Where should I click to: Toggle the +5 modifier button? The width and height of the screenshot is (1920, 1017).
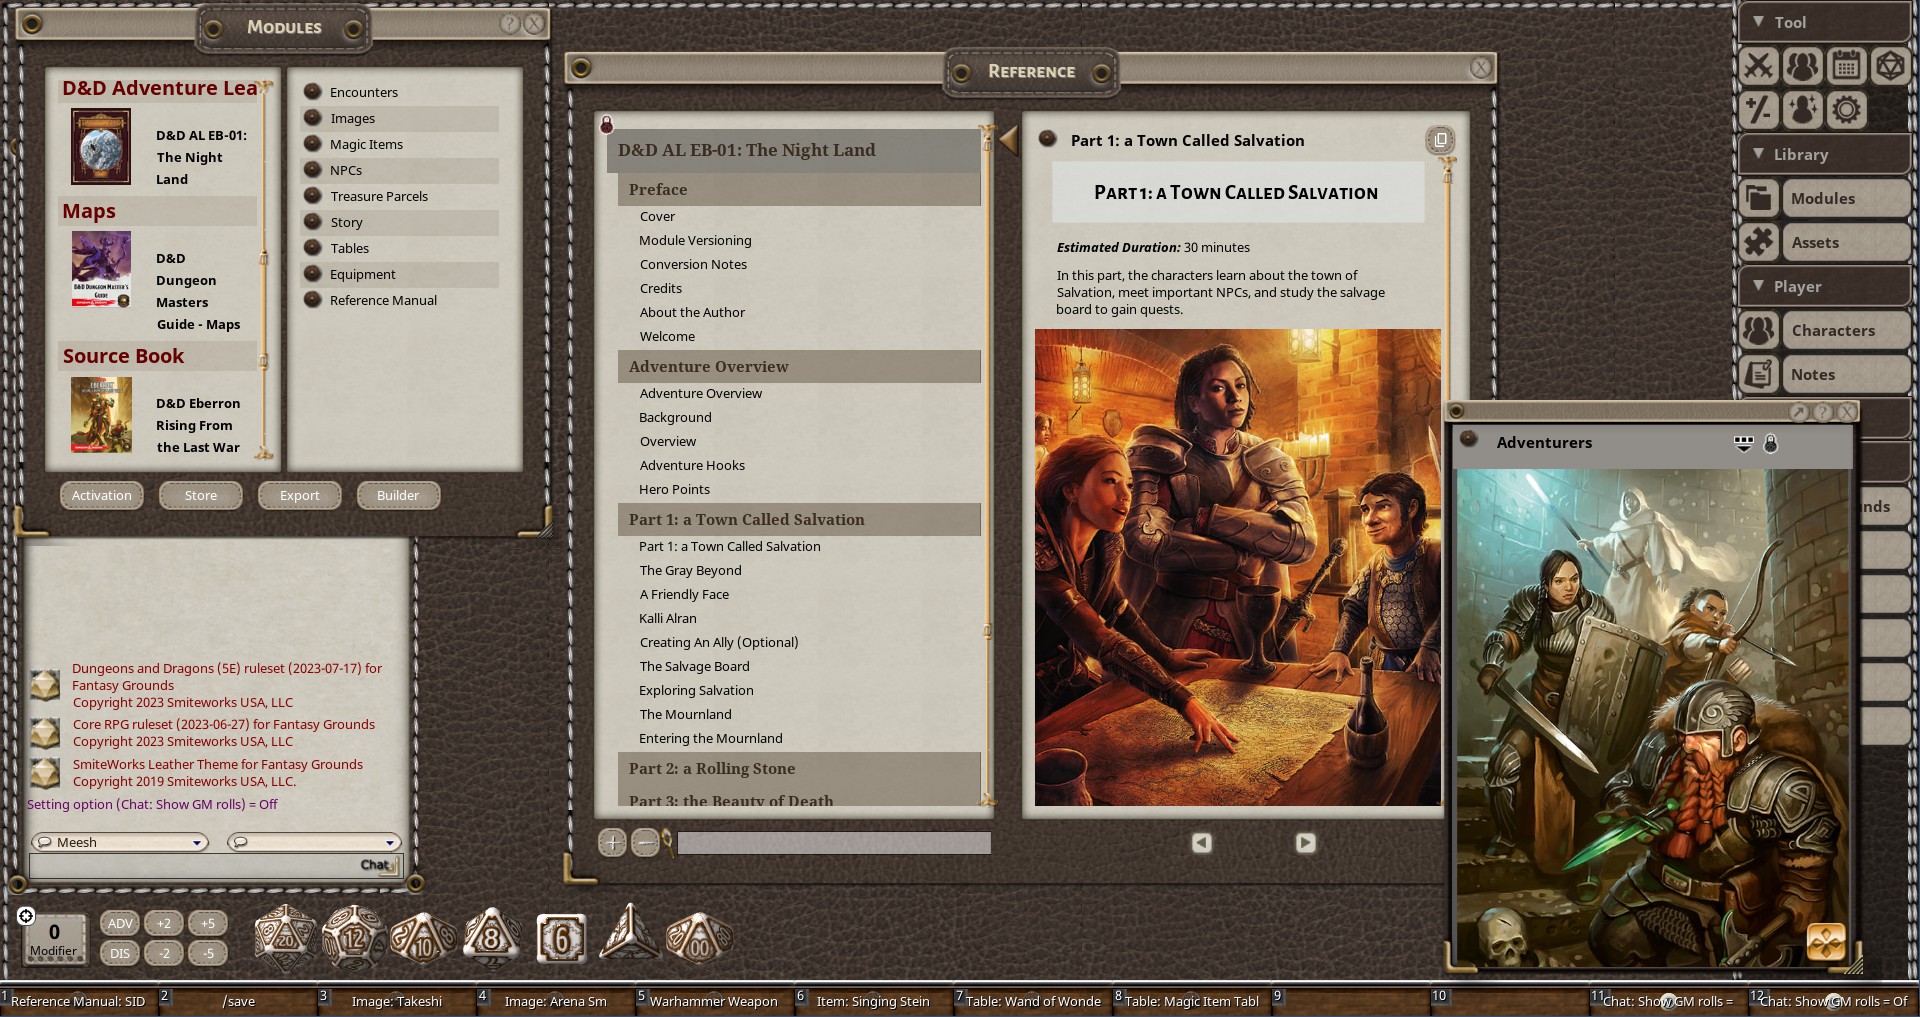coord(208,924)
